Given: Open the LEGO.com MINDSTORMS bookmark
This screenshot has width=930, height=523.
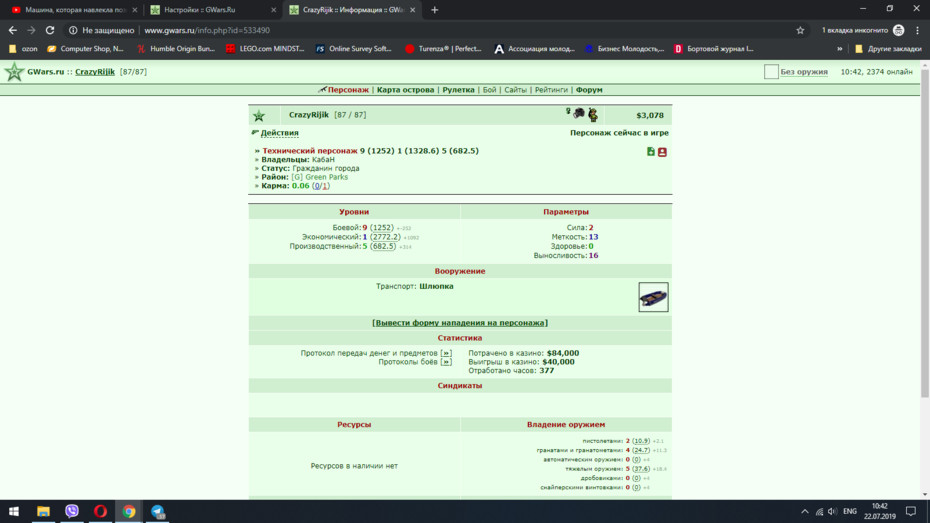Looking at the screenshot, I should click(x=265, y=49).
